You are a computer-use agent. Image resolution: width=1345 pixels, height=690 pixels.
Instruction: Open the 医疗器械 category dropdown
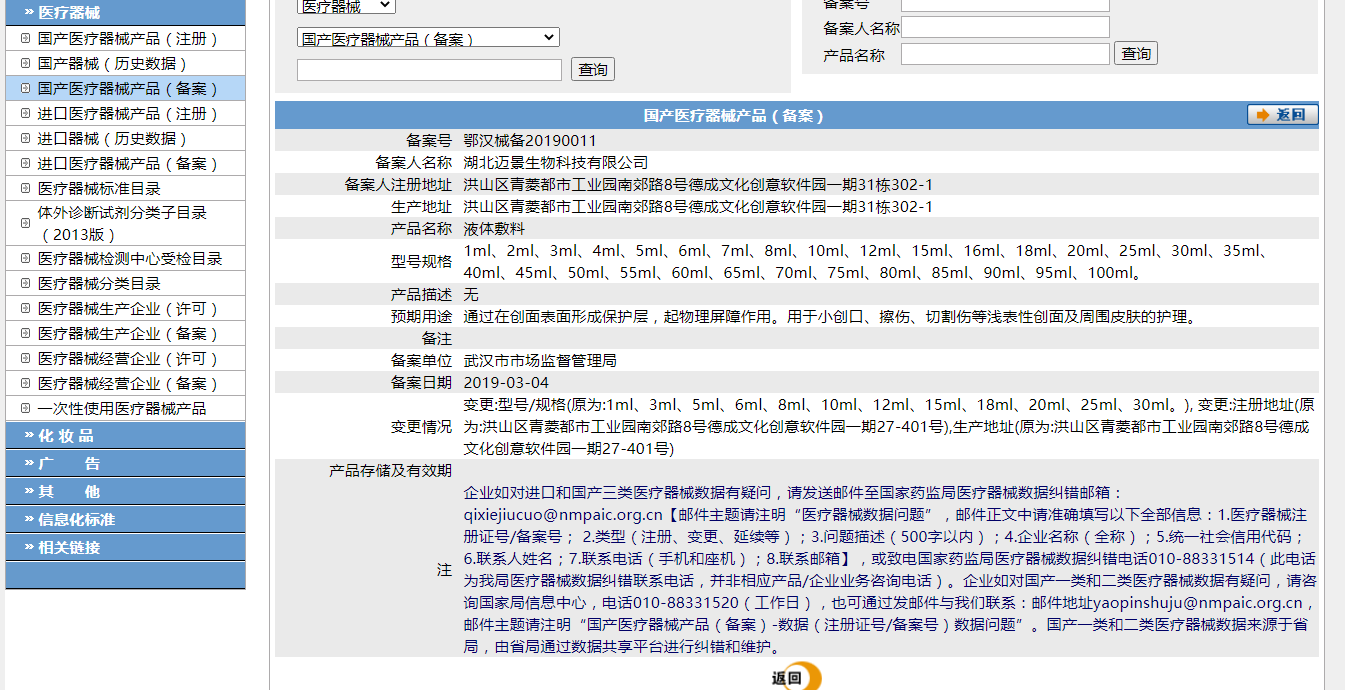(x=346, y=5)
